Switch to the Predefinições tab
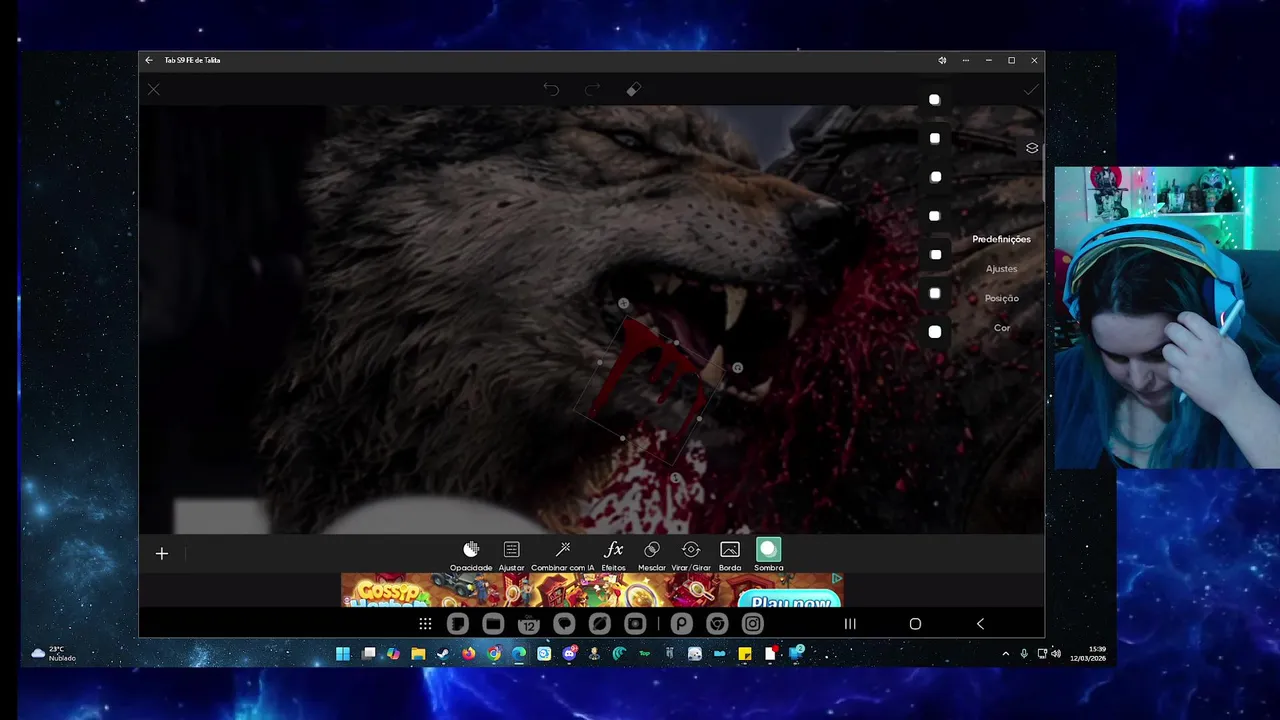Screen dimensions: 1280x720 [x=1001, y=240]
